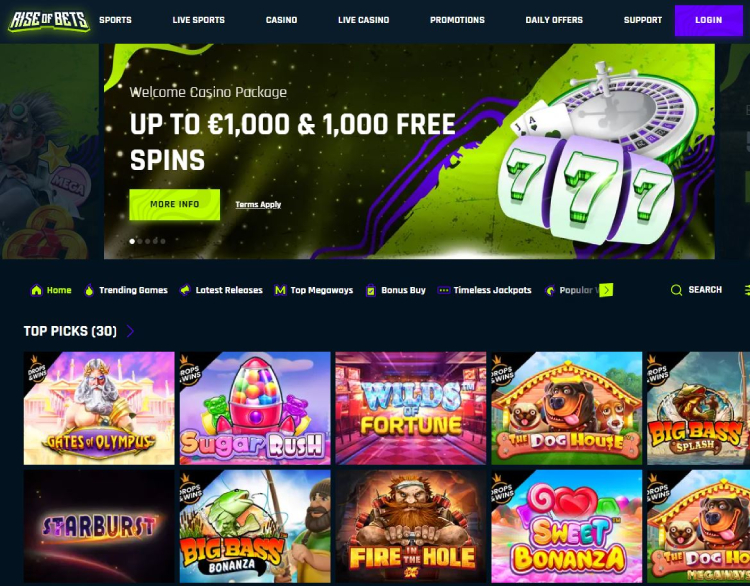Open the Casino menu item

tap(281, 20)
